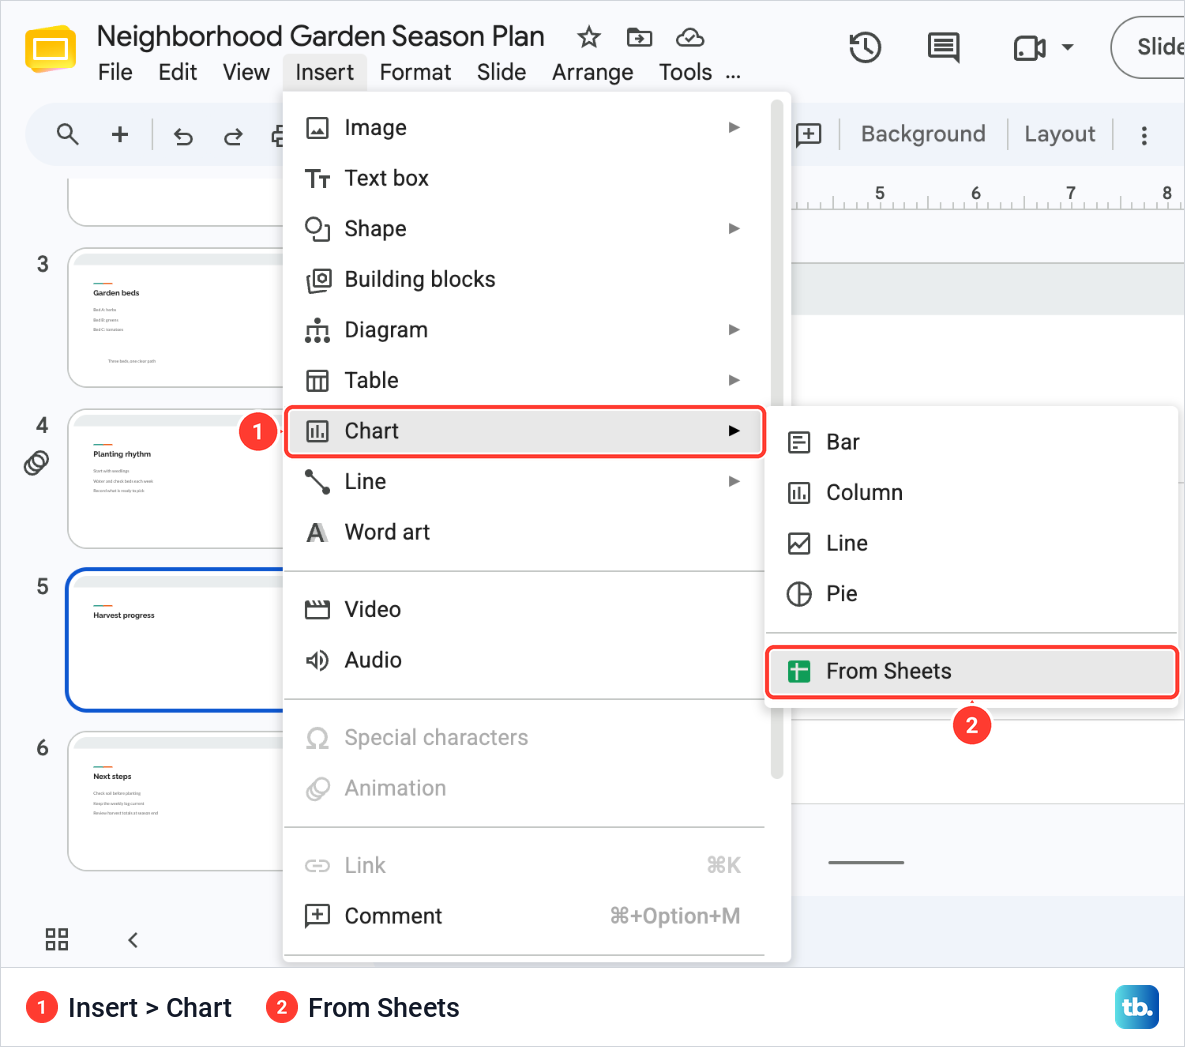The height and width of the screenshot is (1047, 1185).
Task: Select slide 3 Garden beds thumbnail
Action: click(x=175, y=318)
